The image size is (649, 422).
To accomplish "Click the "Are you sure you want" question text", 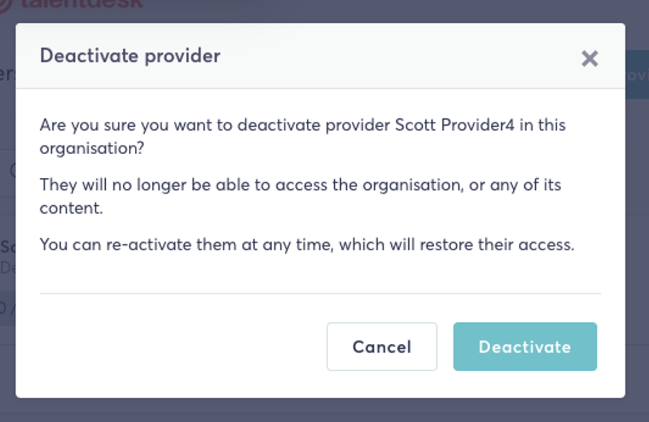I will (x=302, y=137).
